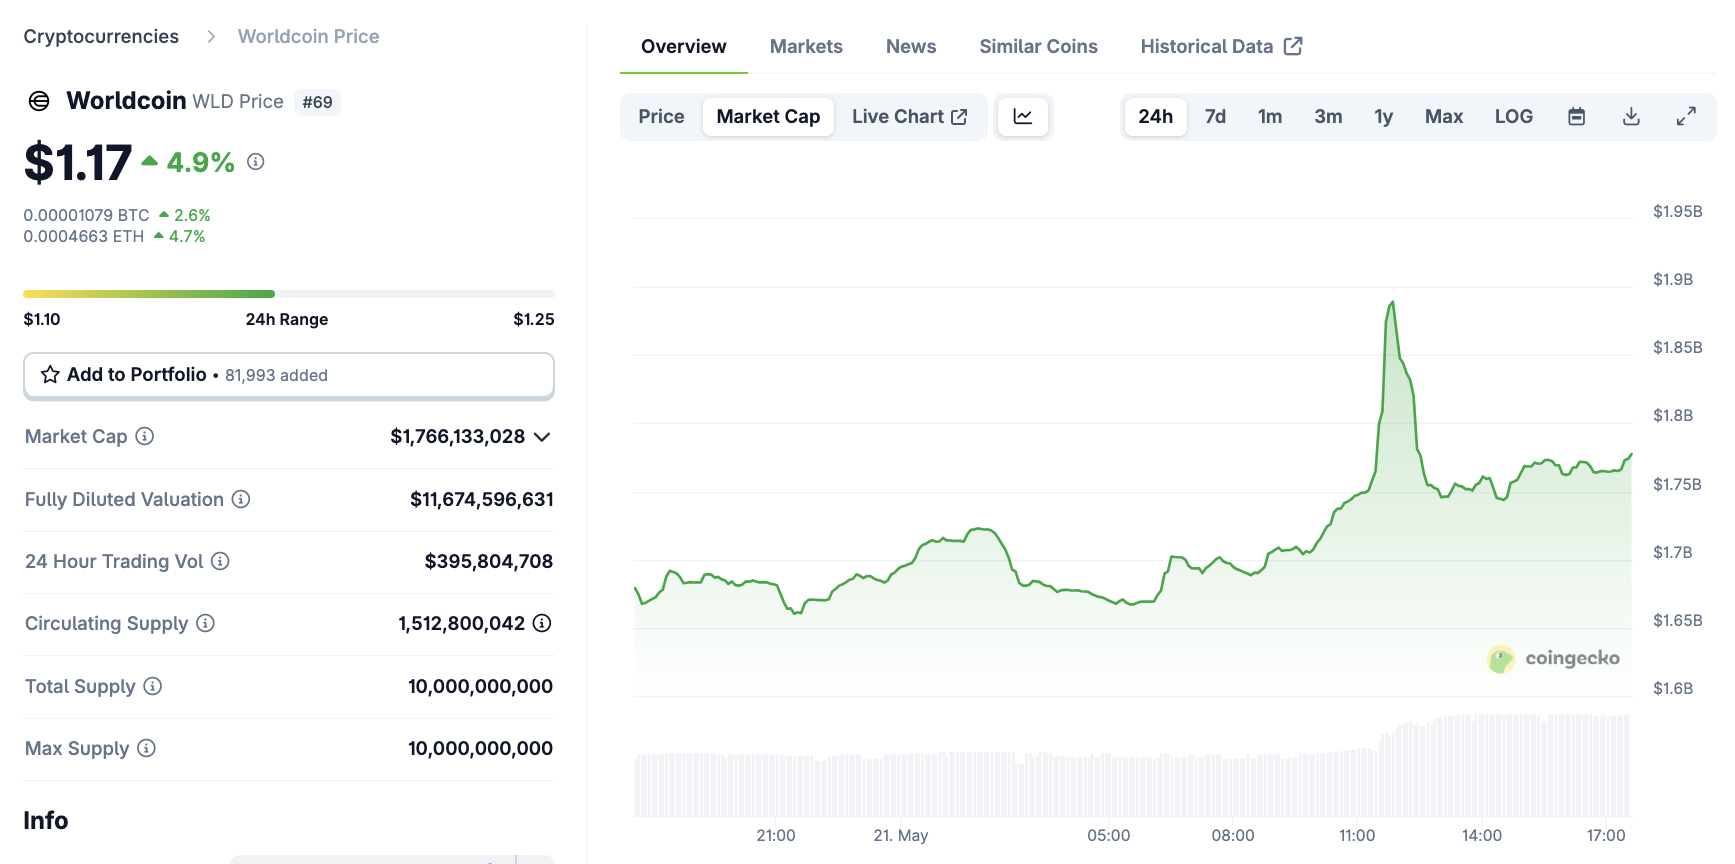Expand chart to fullscreen
The height and width of the screenshot is (864, 1735).
pos(1686,117)
